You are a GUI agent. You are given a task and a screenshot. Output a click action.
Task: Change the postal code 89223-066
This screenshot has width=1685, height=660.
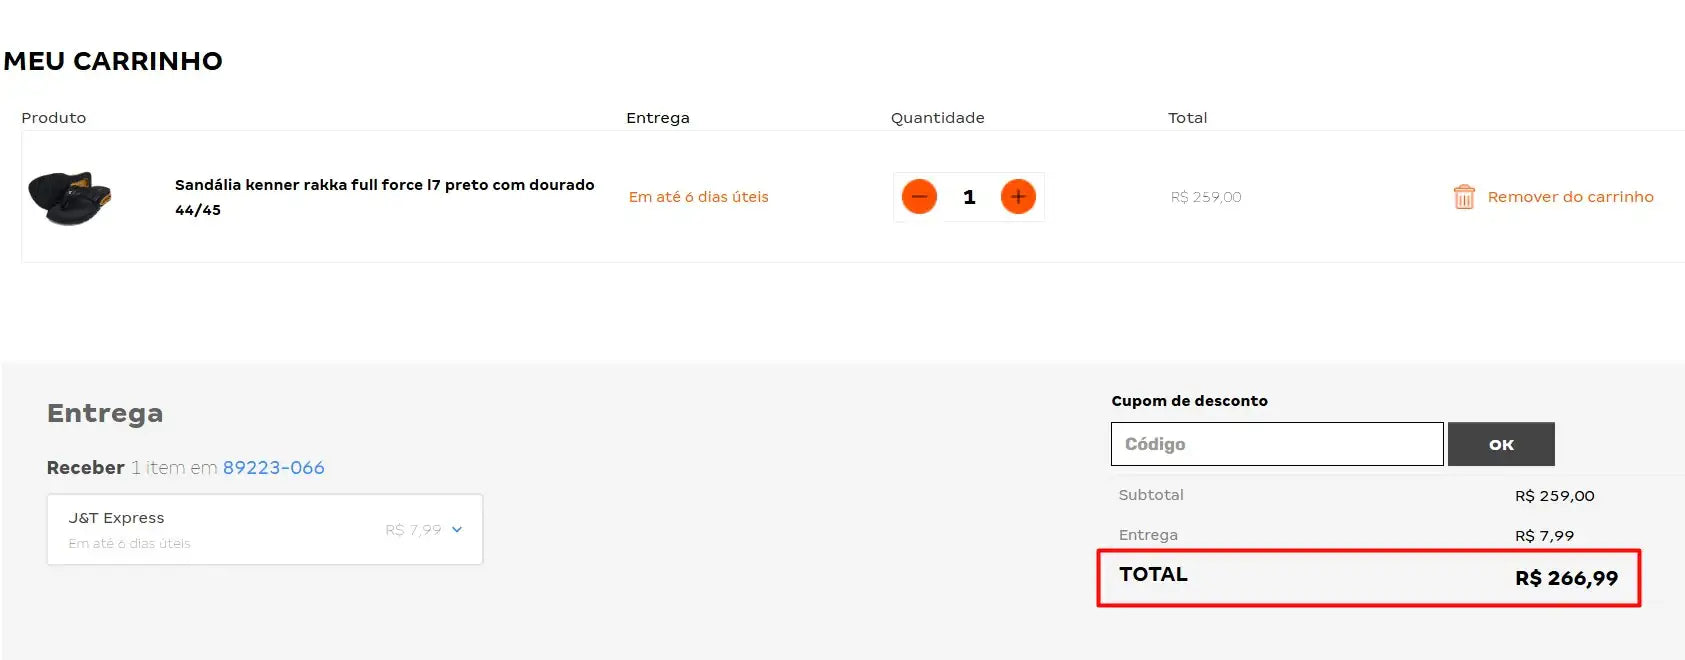[273, 468]
